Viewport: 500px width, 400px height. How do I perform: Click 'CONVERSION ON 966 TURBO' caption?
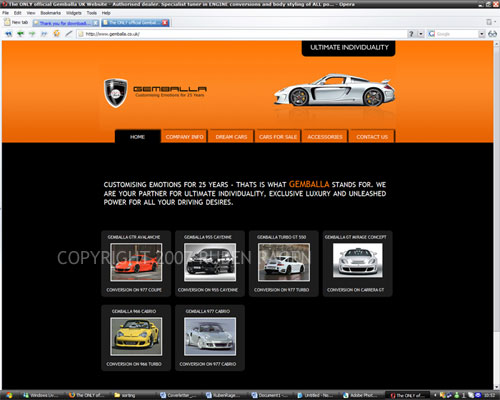(x=134, y=364)
